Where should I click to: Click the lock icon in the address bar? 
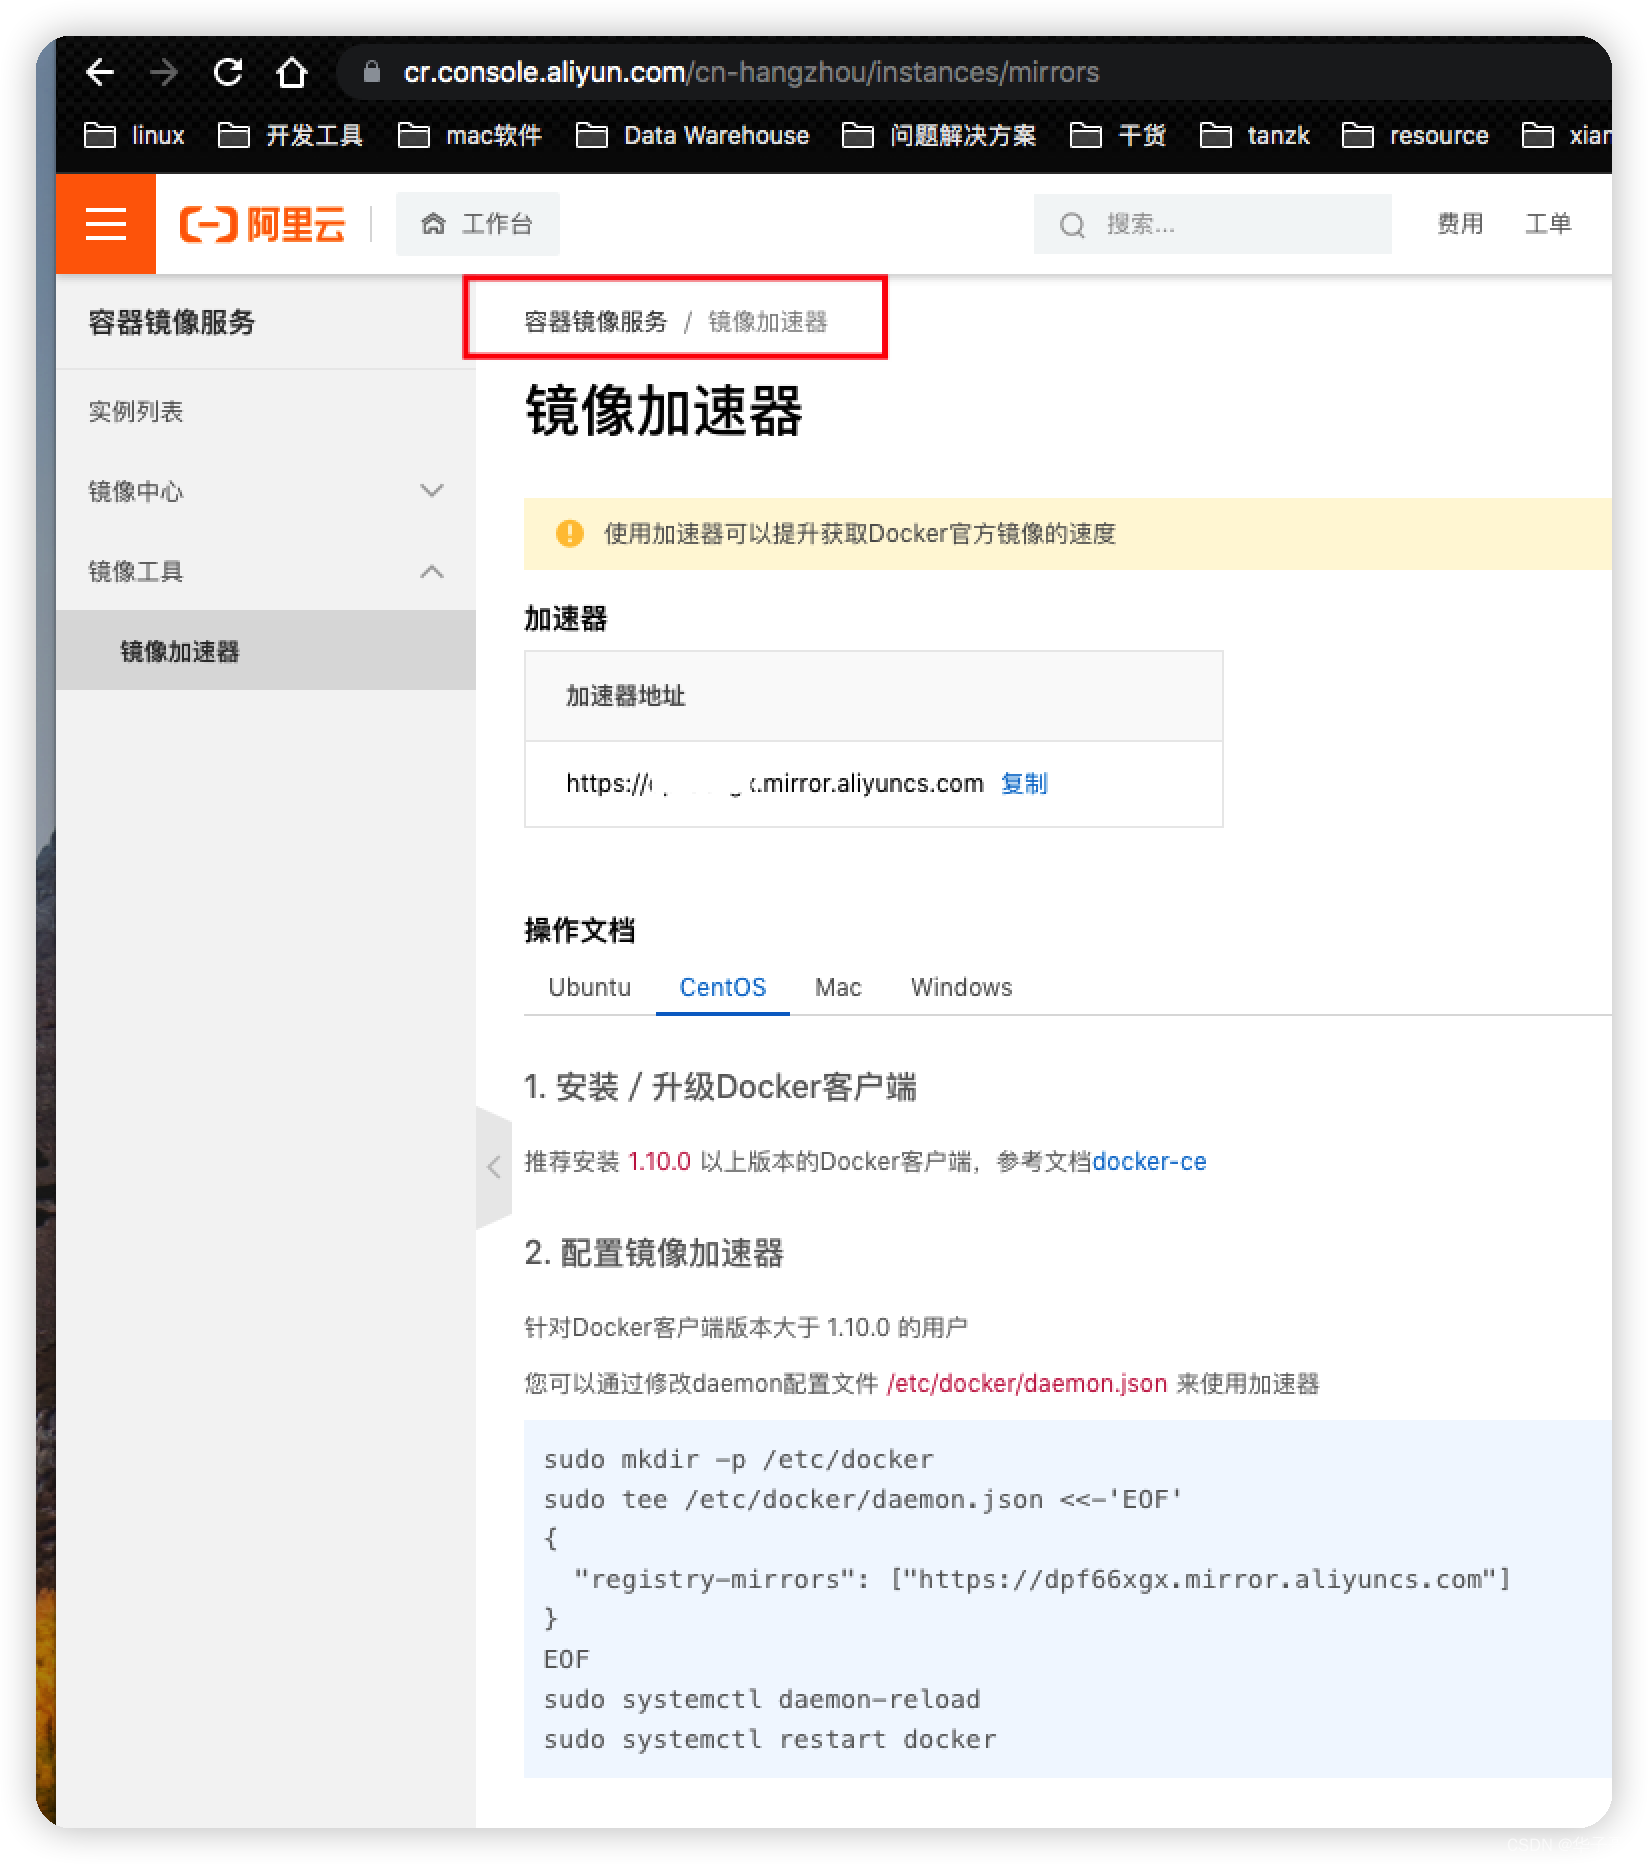[372, 72]
